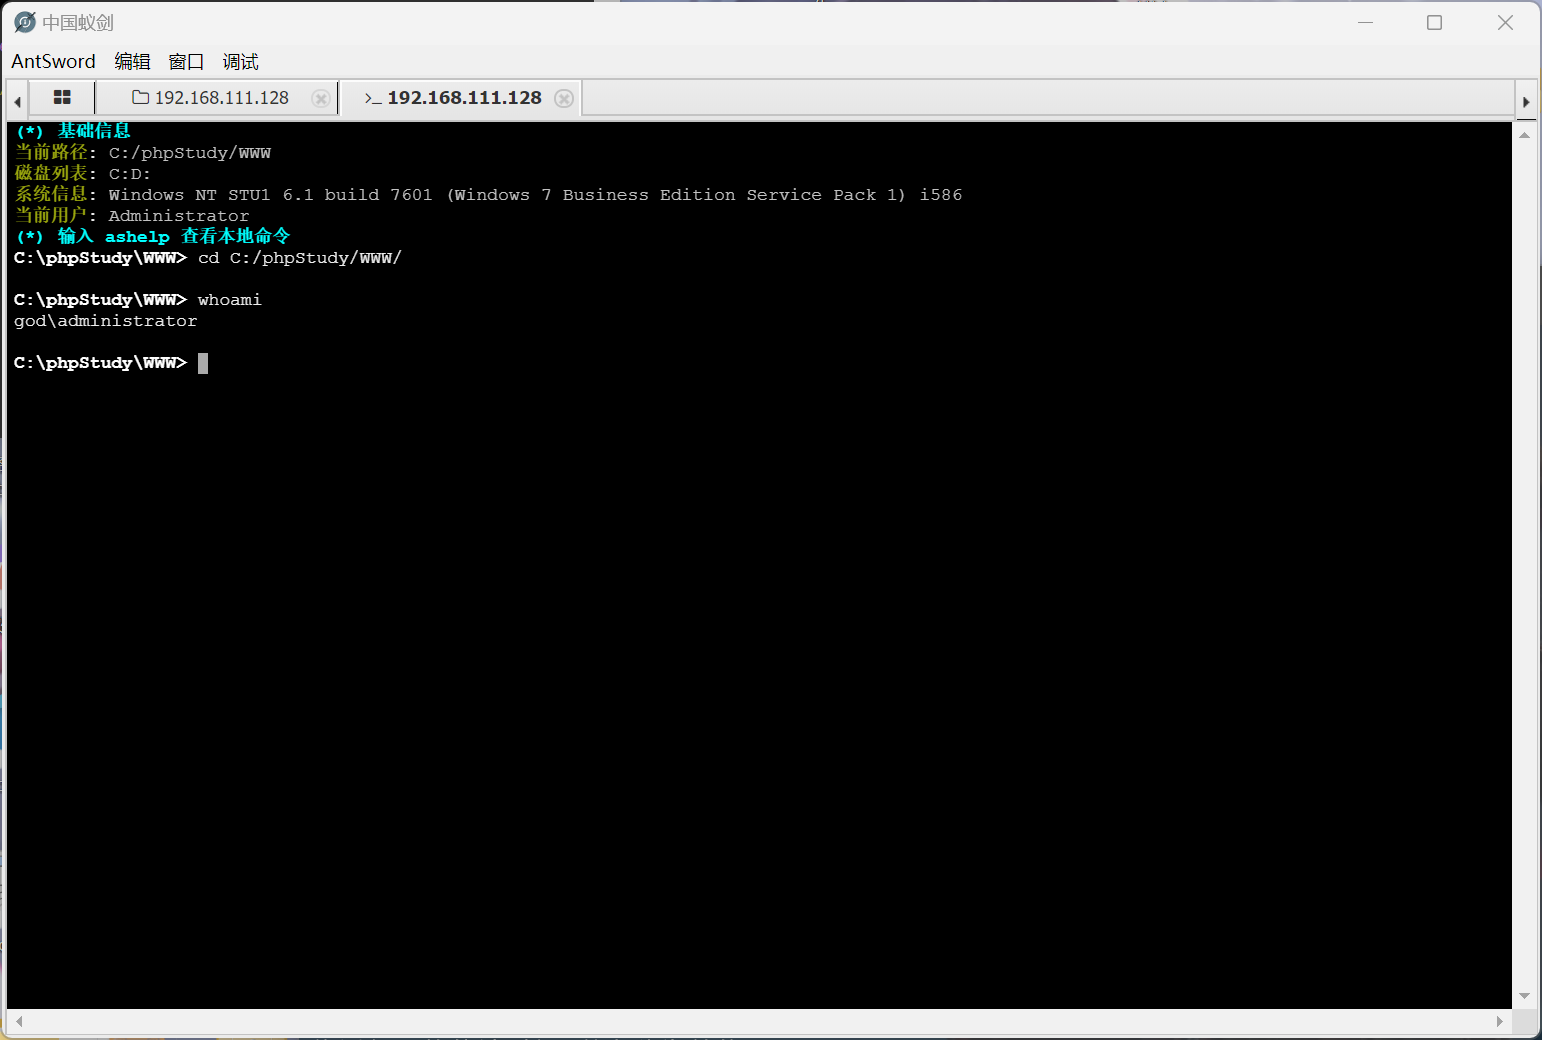Open the 窗口 menu
This screenshot has height=1040, width=1542.
186,62
